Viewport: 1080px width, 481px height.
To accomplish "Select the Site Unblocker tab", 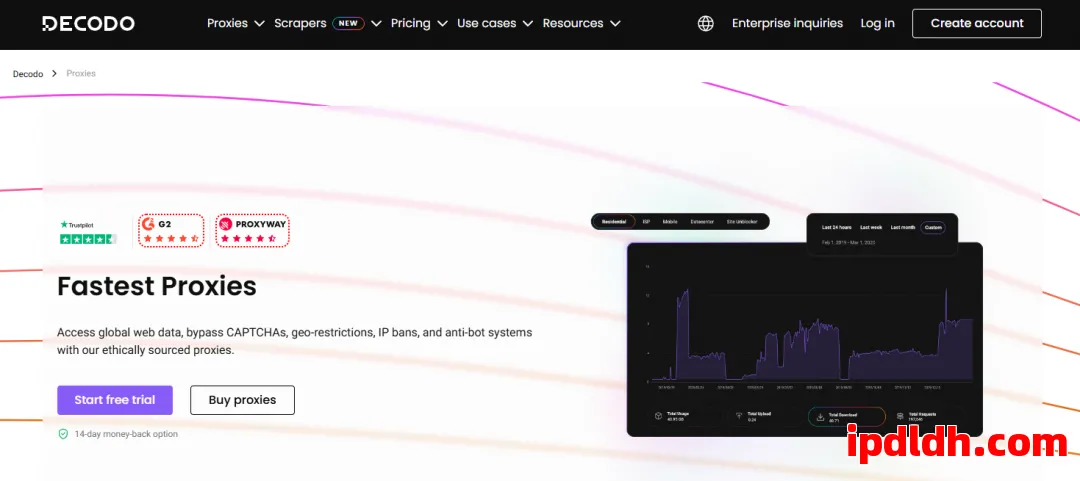I will click(x=743, y=222).
